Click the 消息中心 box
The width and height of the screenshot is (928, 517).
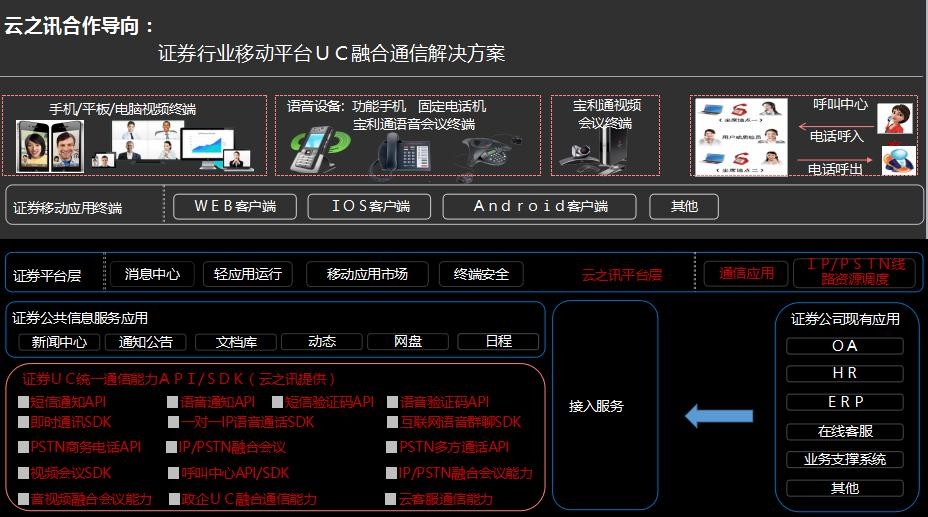tap(152, 274)
